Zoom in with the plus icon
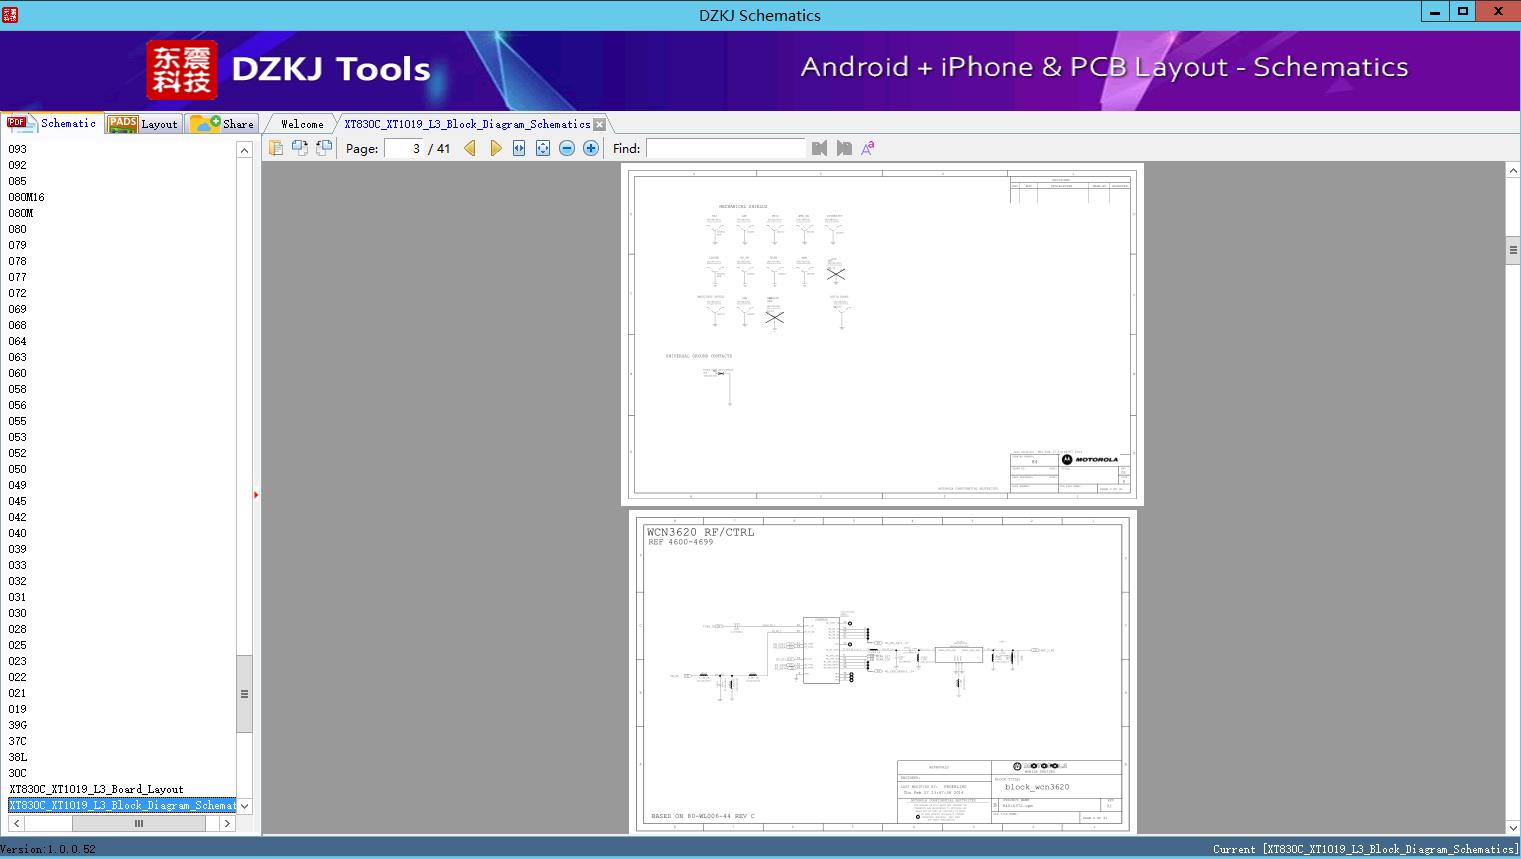This screenshot has width=1521, height=859. pyautogui.click(x=591, y=148)
